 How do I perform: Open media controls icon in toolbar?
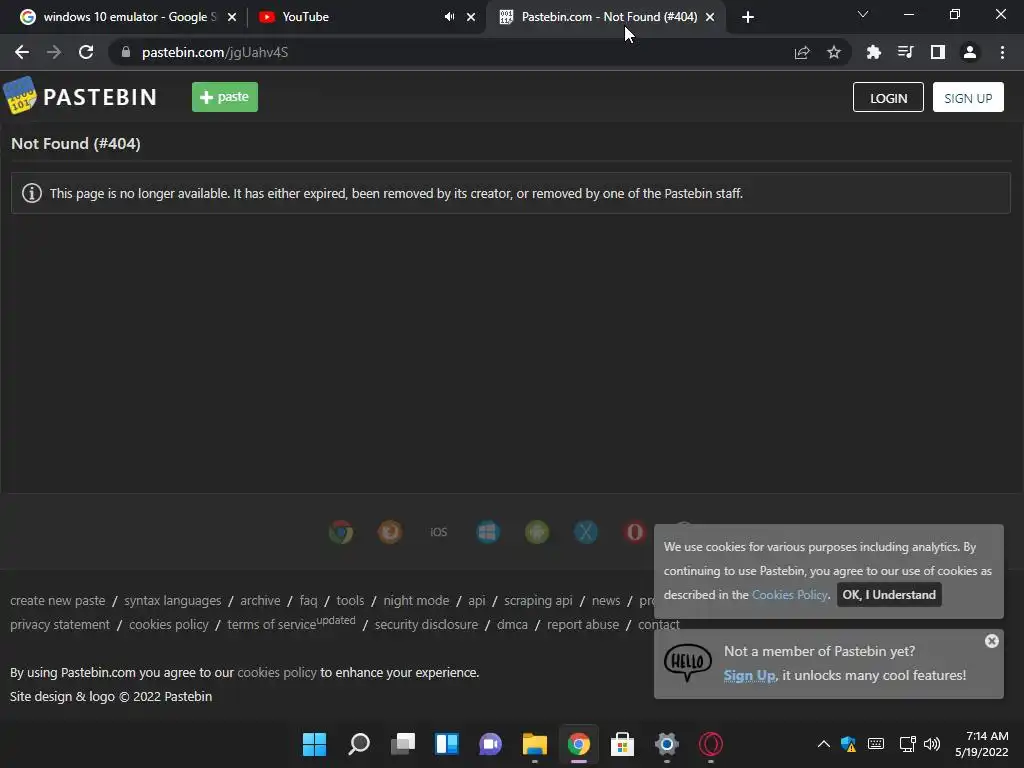point(906,52)
